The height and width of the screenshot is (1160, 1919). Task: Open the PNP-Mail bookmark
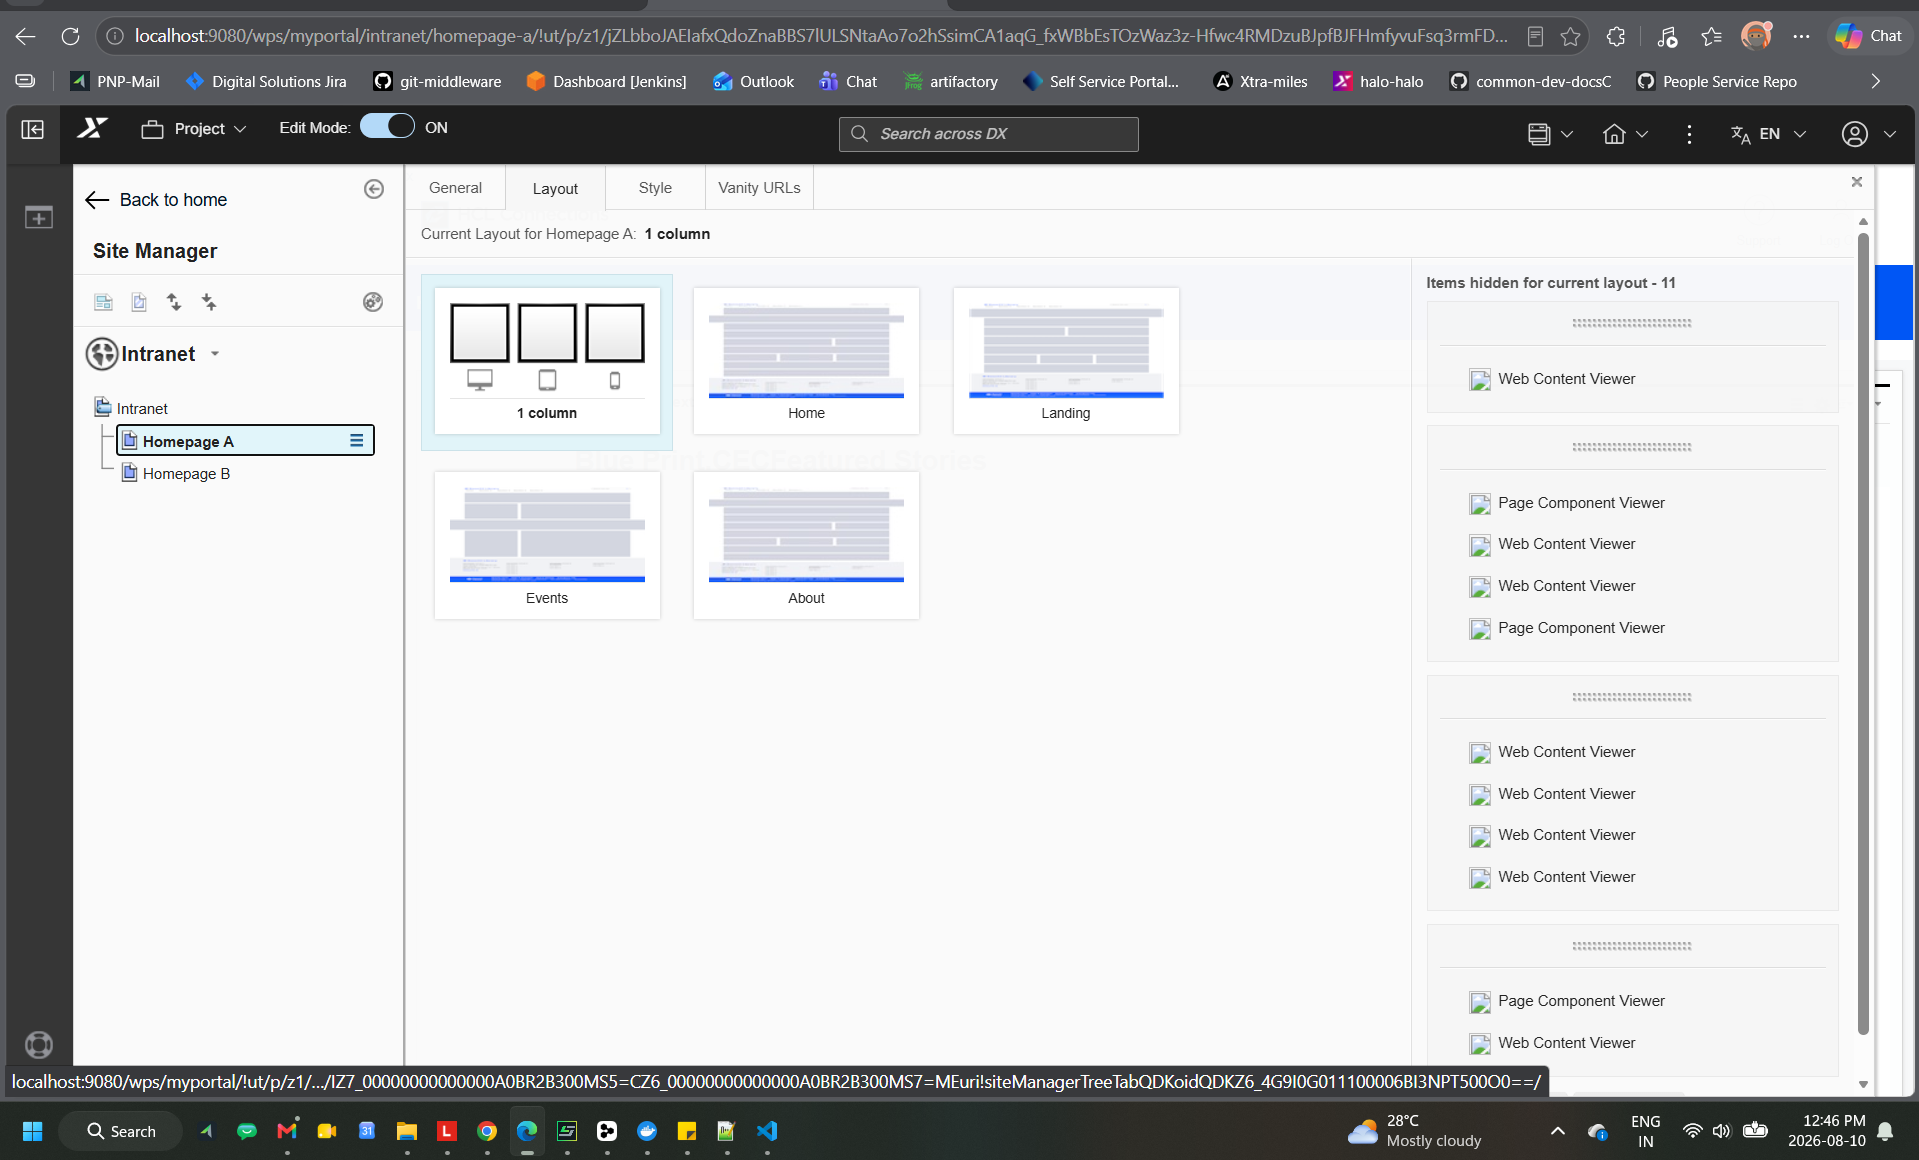(x=115, y=81)
